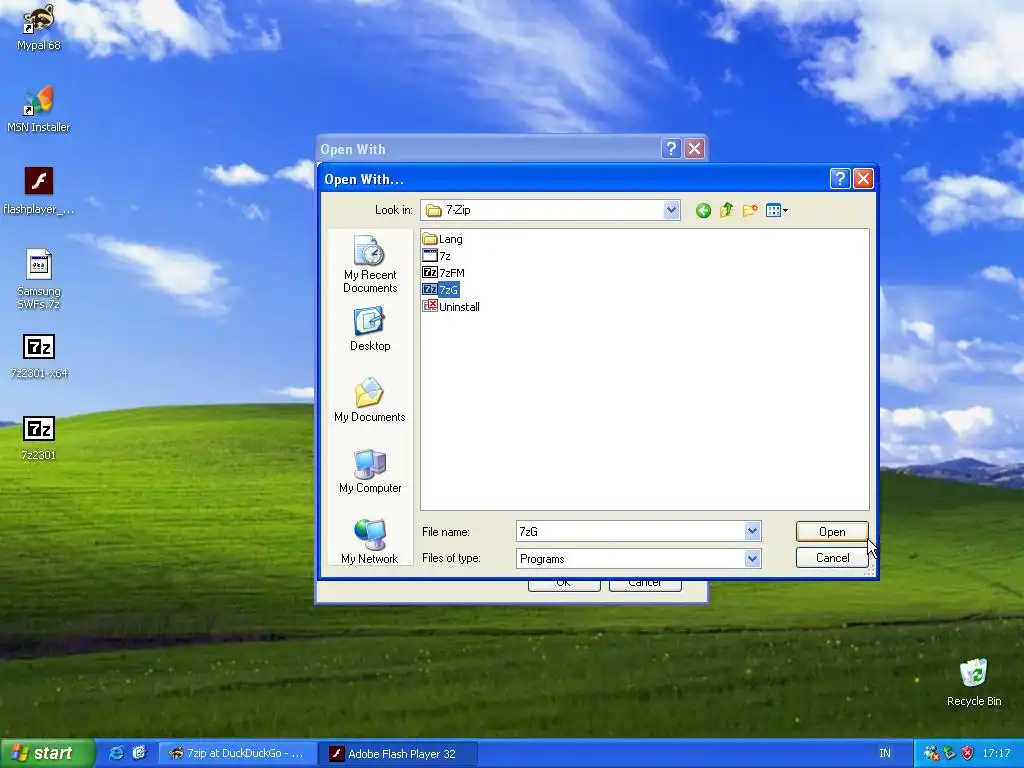
Task: Close the Open With... file dialog
Action: 863,178
